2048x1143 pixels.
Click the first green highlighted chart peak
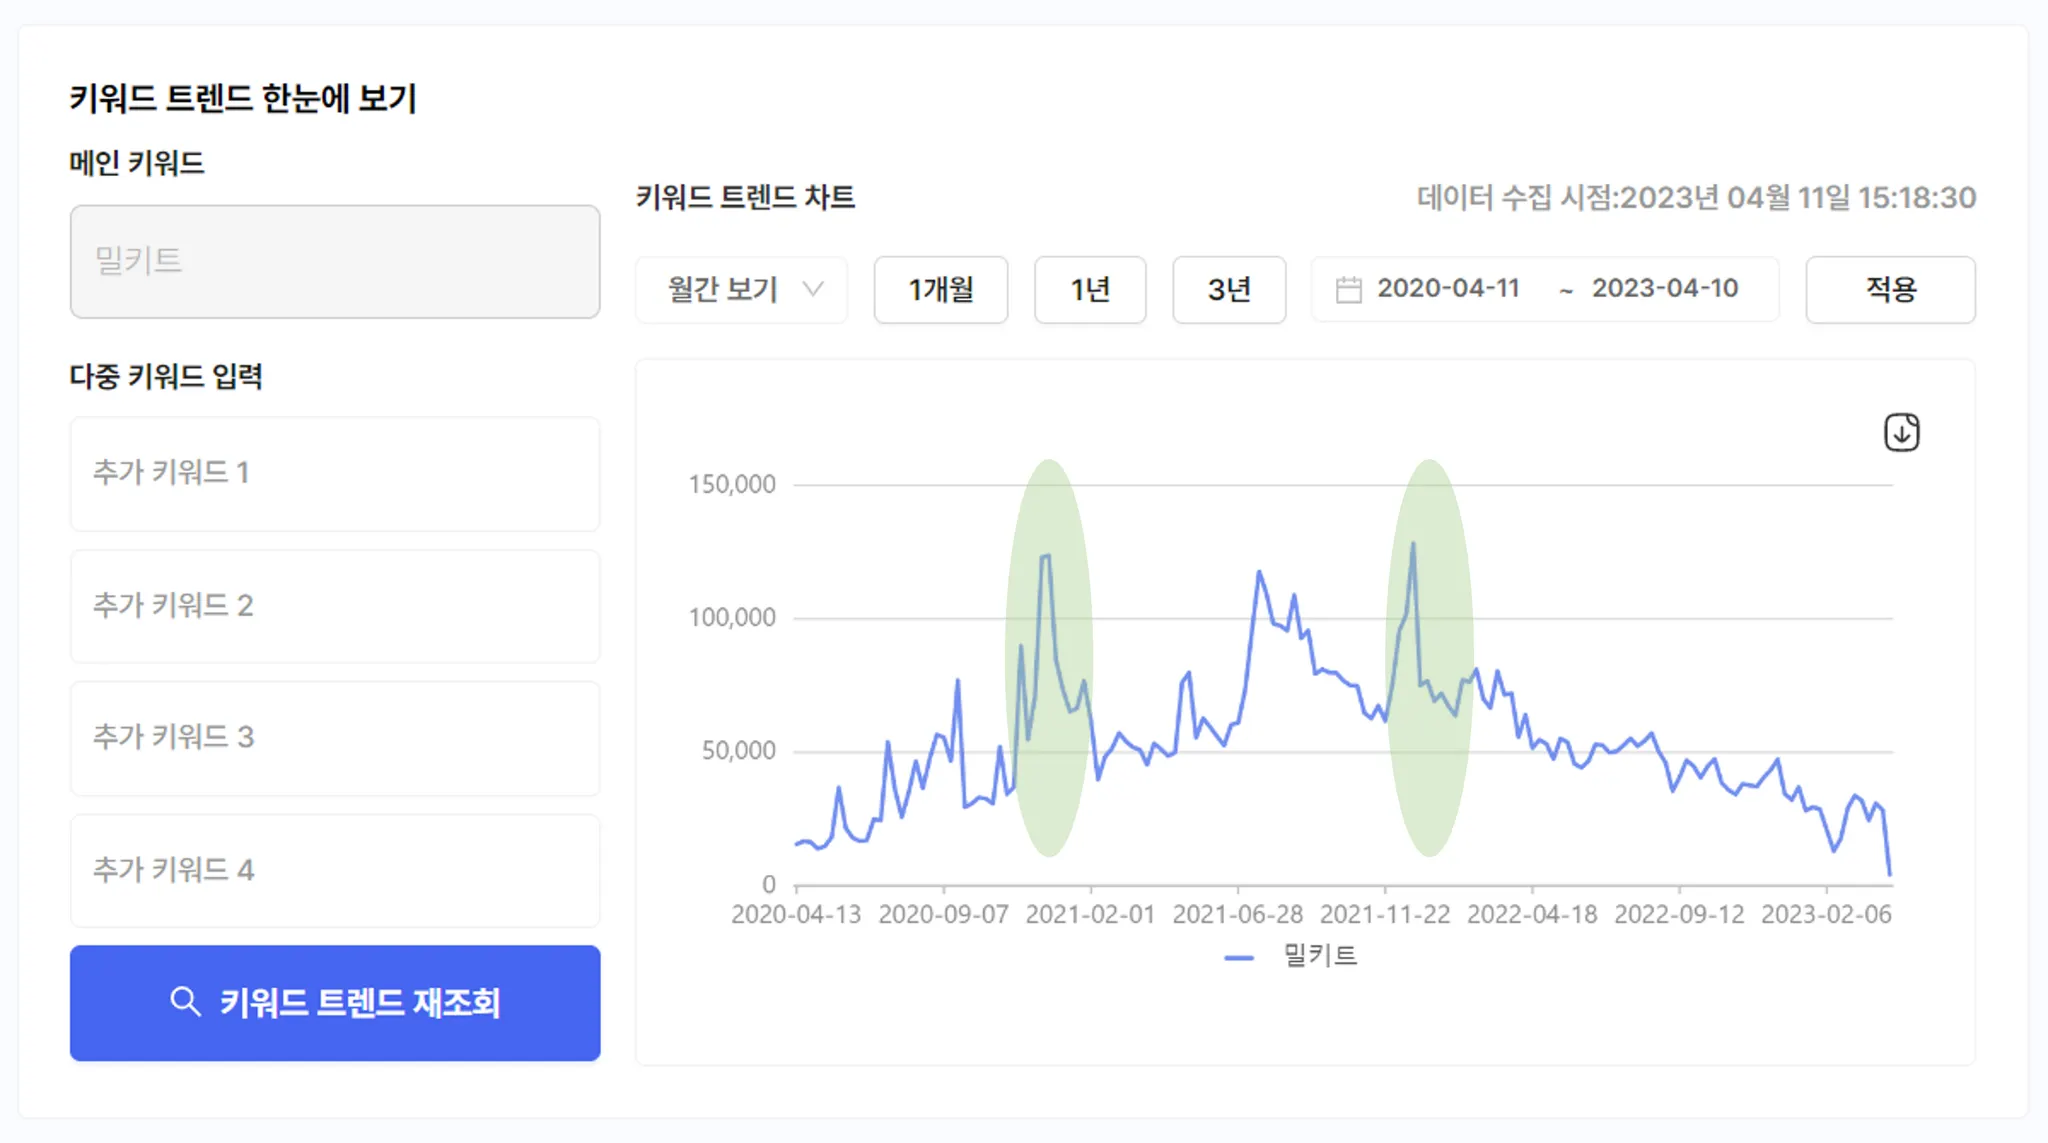pyautogui.click(x=1047, y=556)
